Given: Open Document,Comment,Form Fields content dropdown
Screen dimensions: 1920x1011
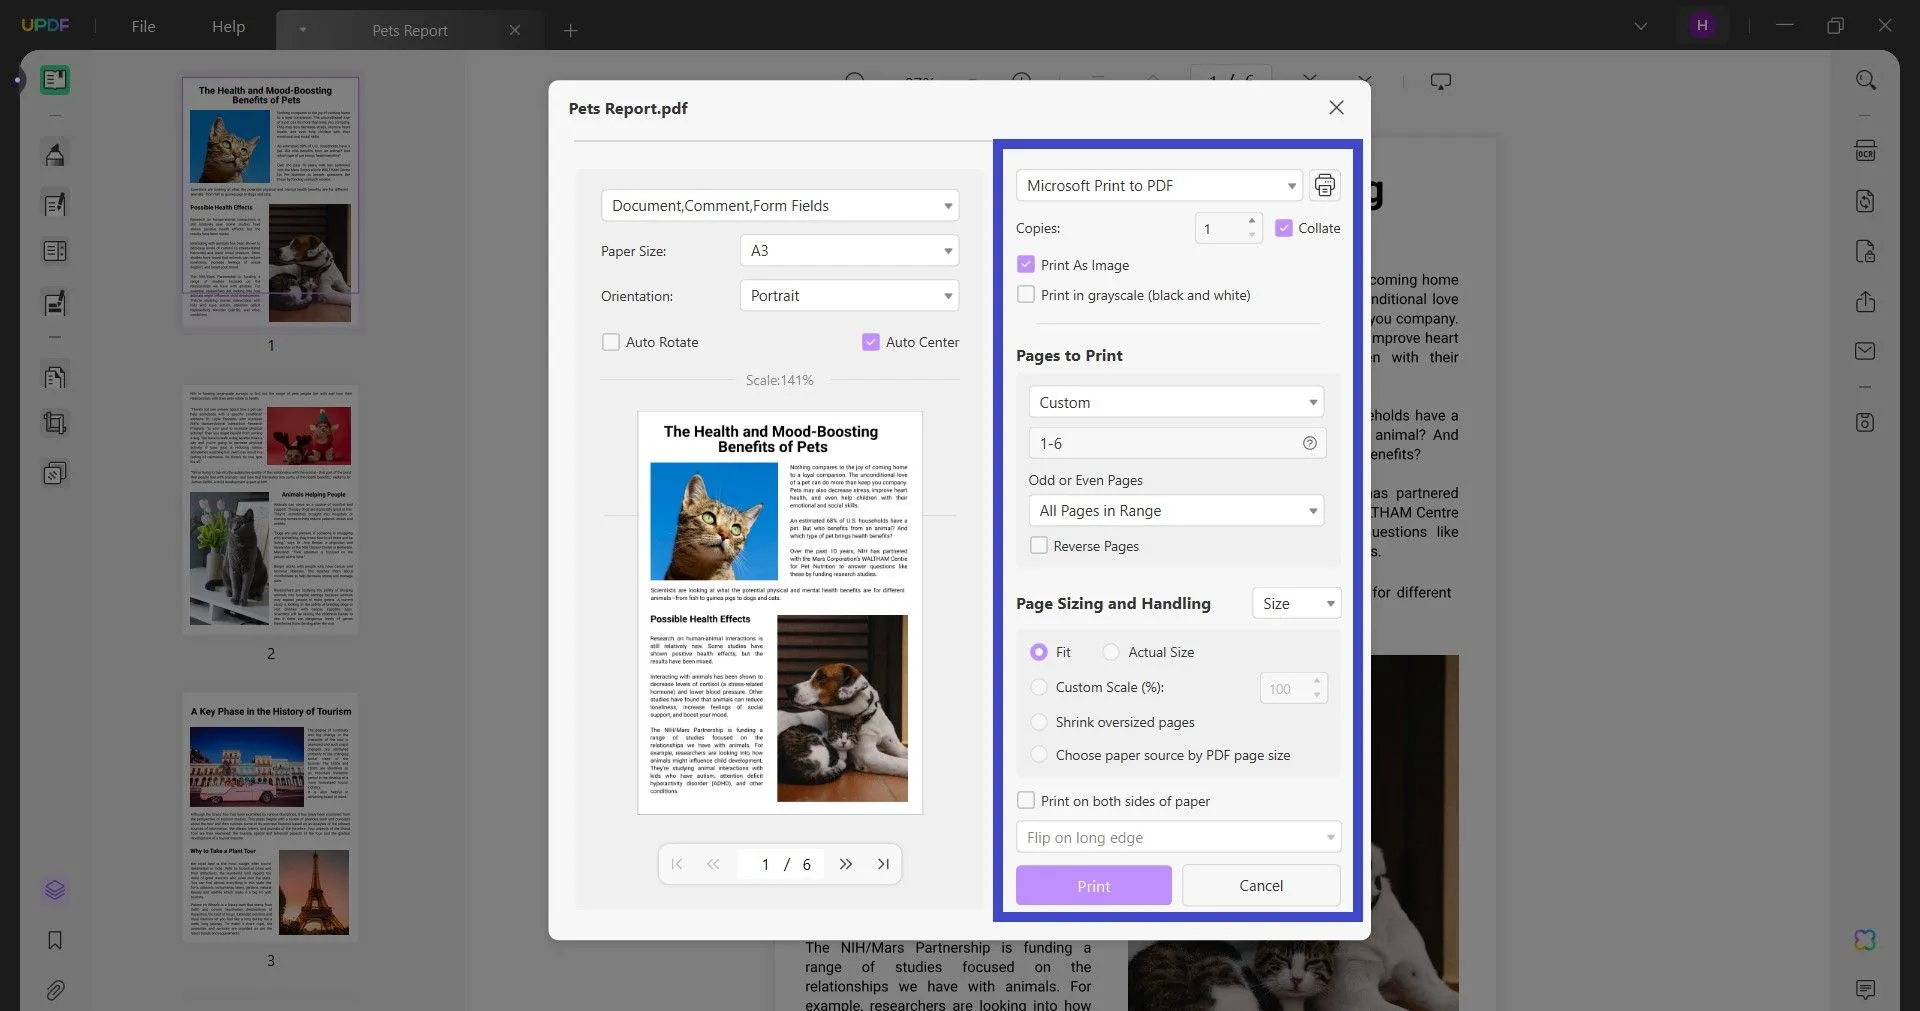Looking at the screenshot, I should point(780,205).
